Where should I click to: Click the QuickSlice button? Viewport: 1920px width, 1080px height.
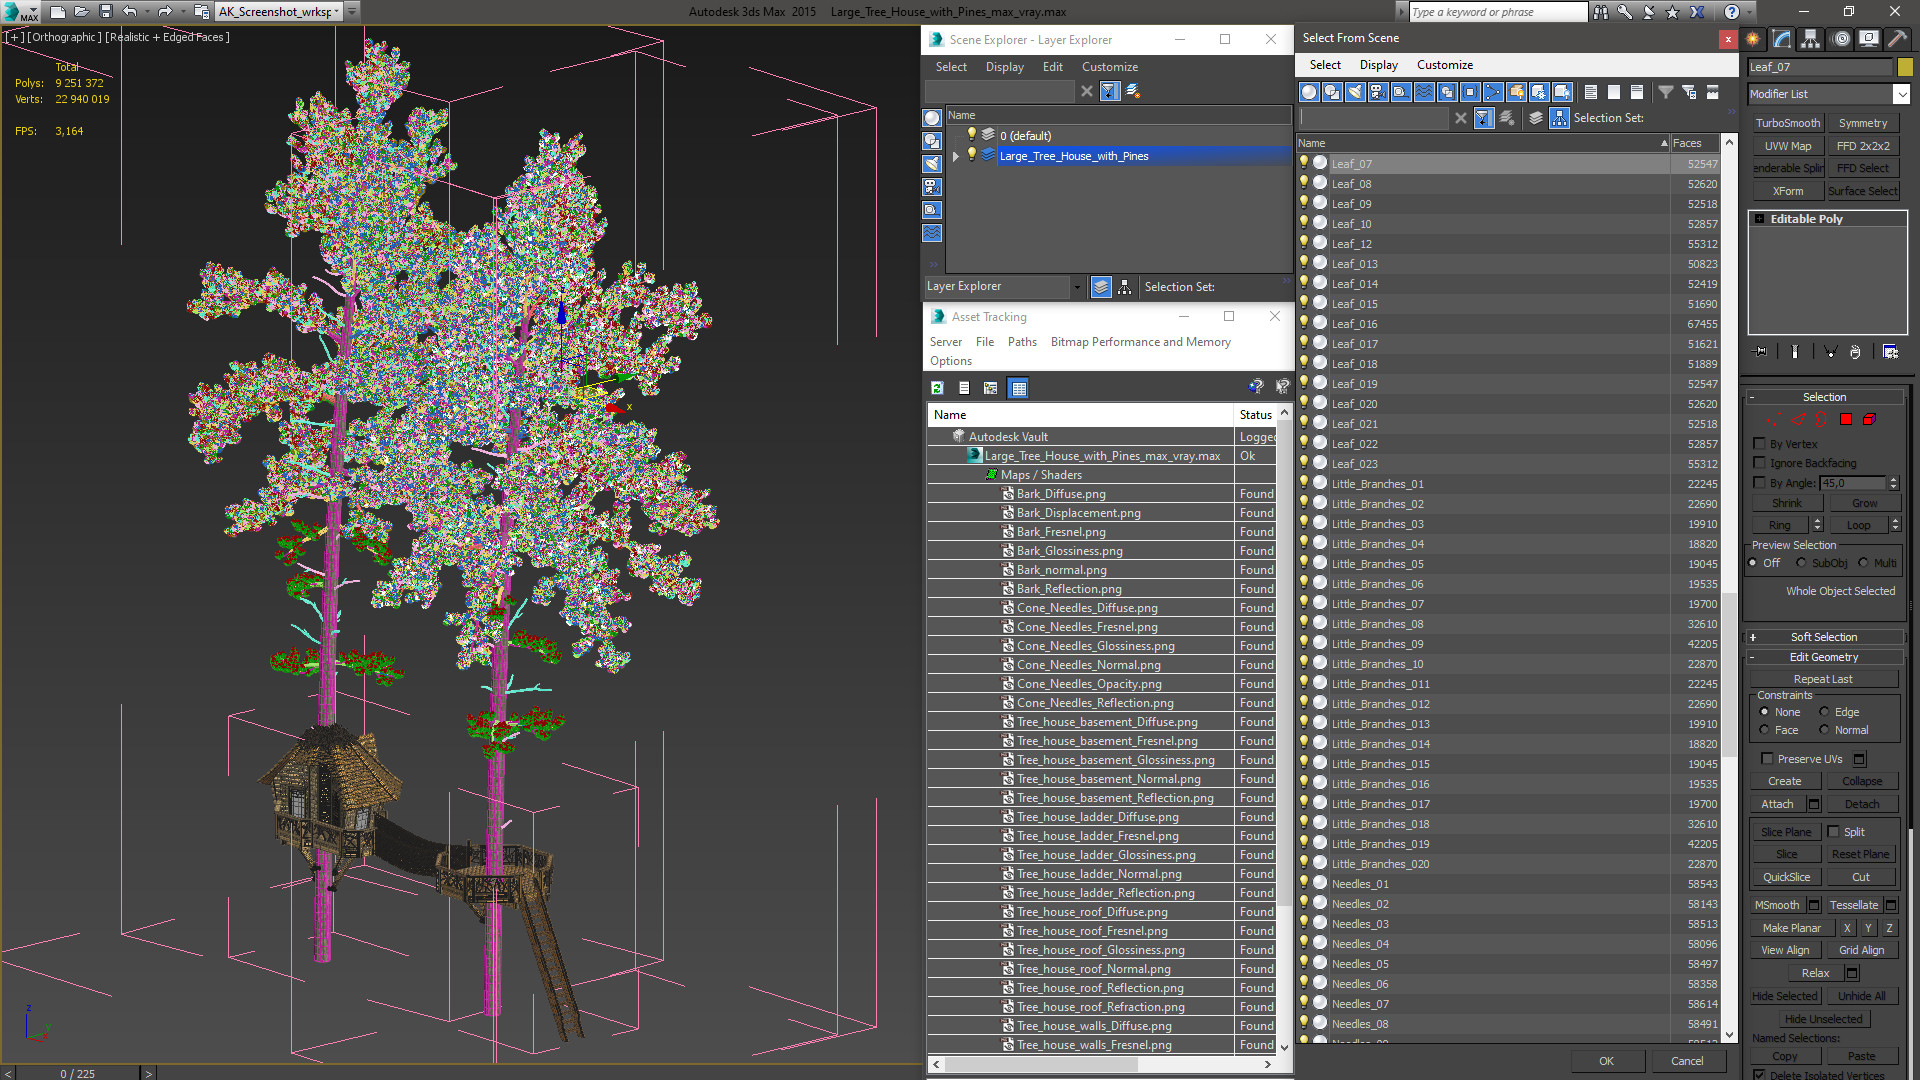(1786, 877)
